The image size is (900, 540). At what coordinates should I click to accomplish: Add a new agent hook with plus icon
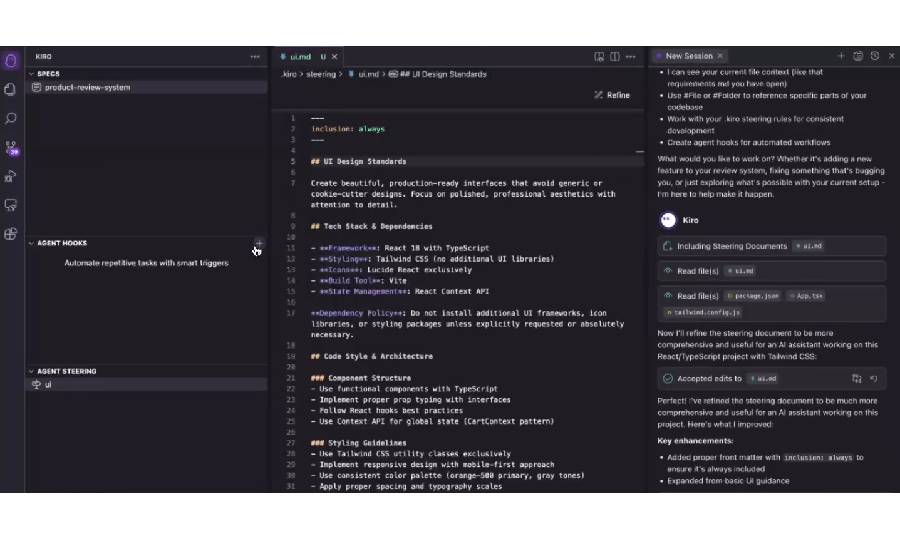click(x=259, y=243)
